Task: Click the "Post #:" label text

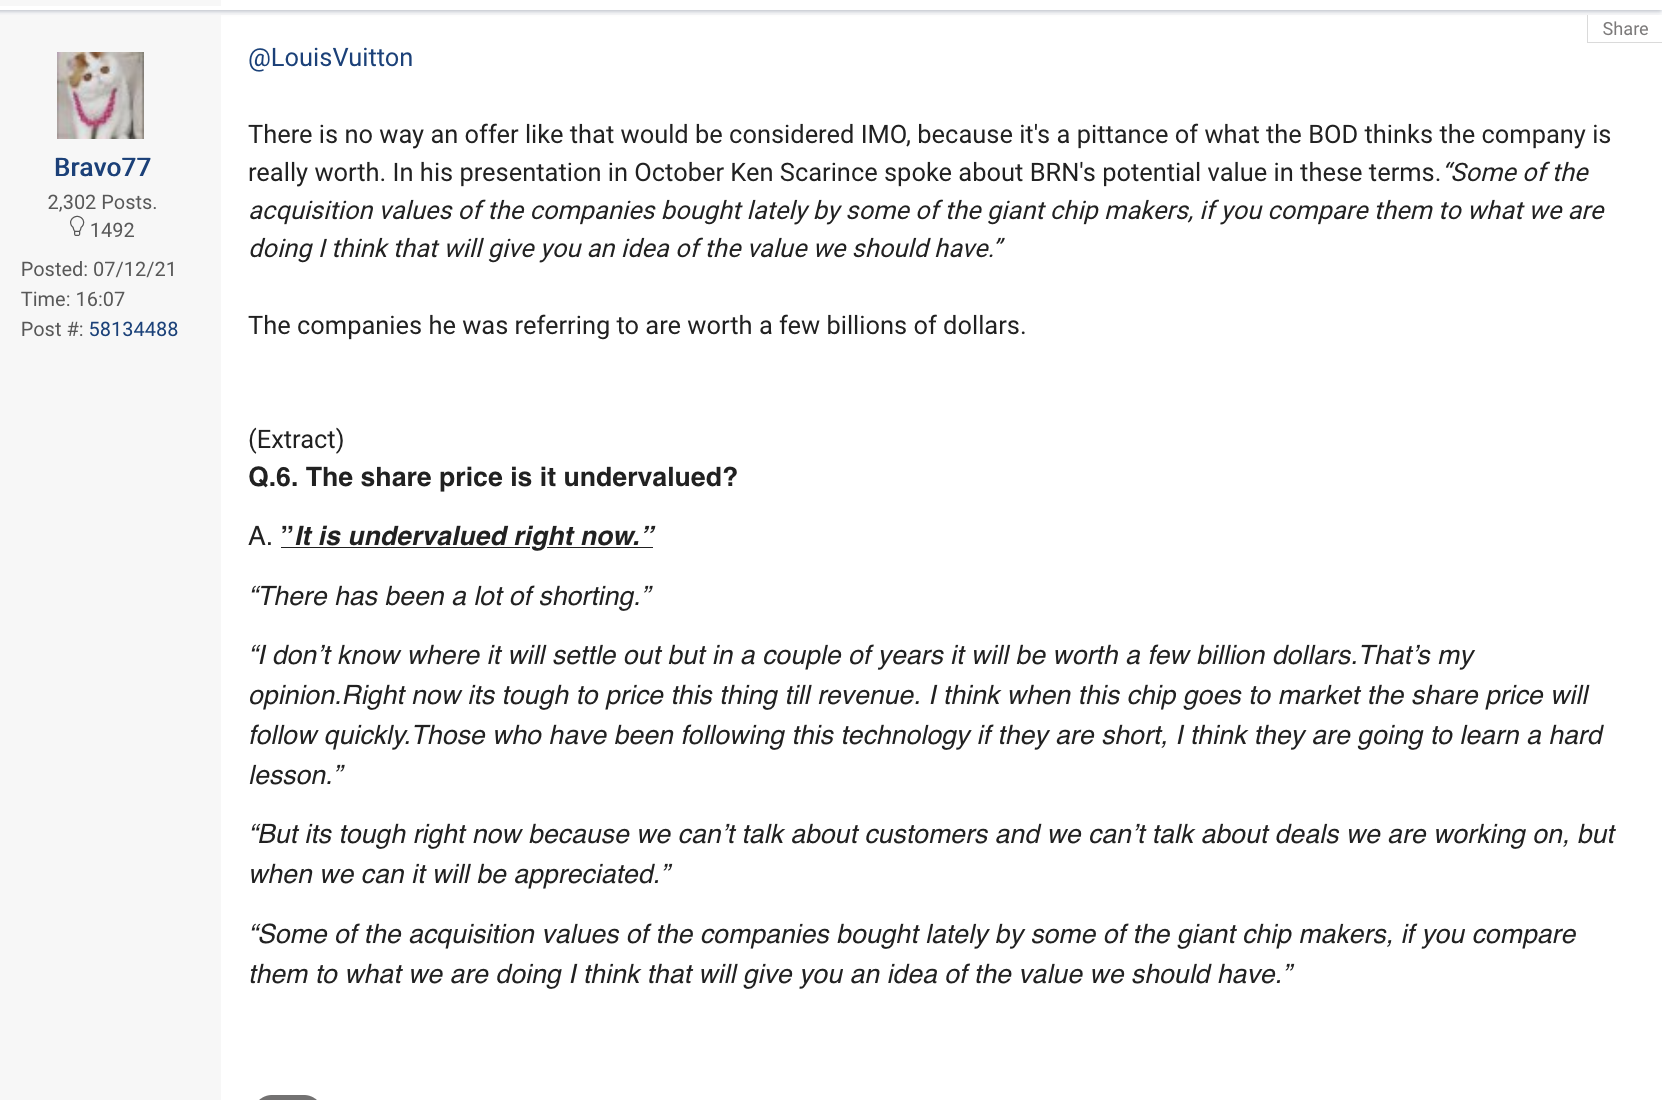Action: coord(52,329)
